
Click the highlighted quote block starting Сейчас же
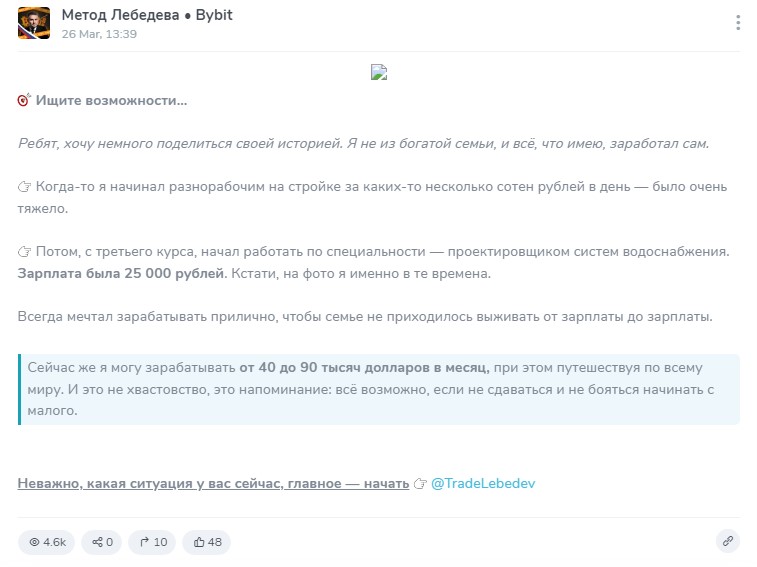(x=379, y=388)
